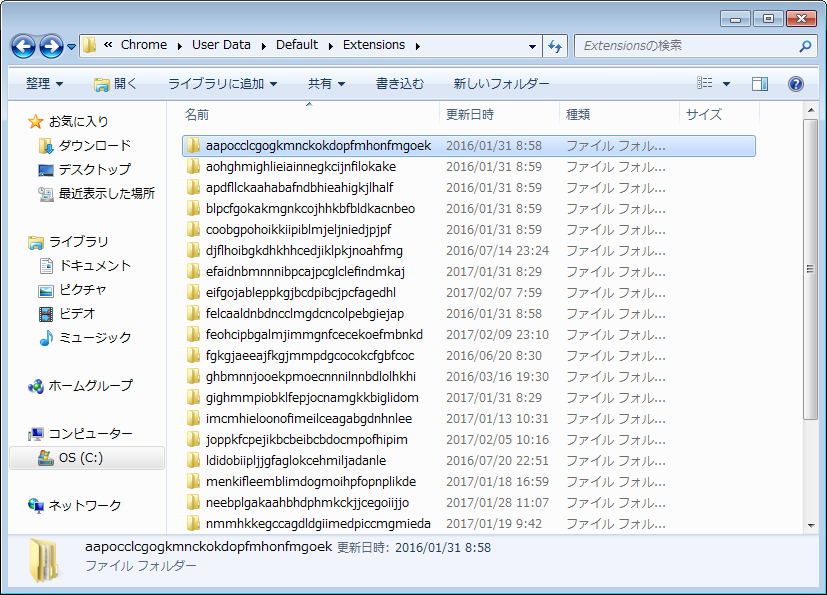Click Chrome in the breadcrumb path
The height and width of the screenshot is (595, 827).
tap(144, 45)
